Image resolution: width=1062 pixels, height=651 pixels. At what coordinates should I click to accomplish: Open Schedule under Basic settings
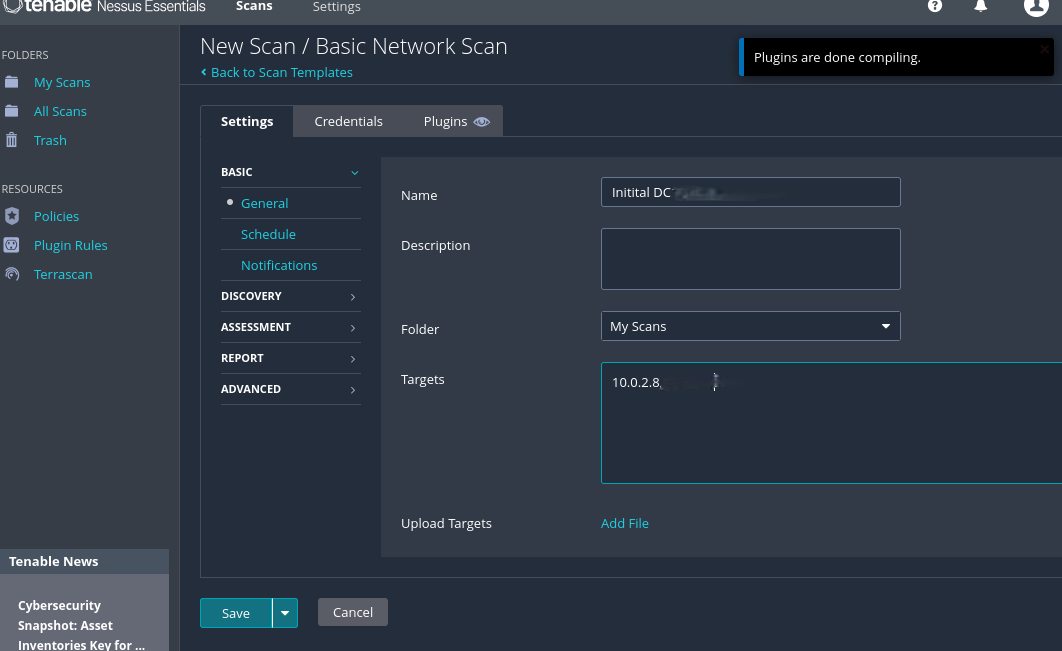(x=268, y=234)
